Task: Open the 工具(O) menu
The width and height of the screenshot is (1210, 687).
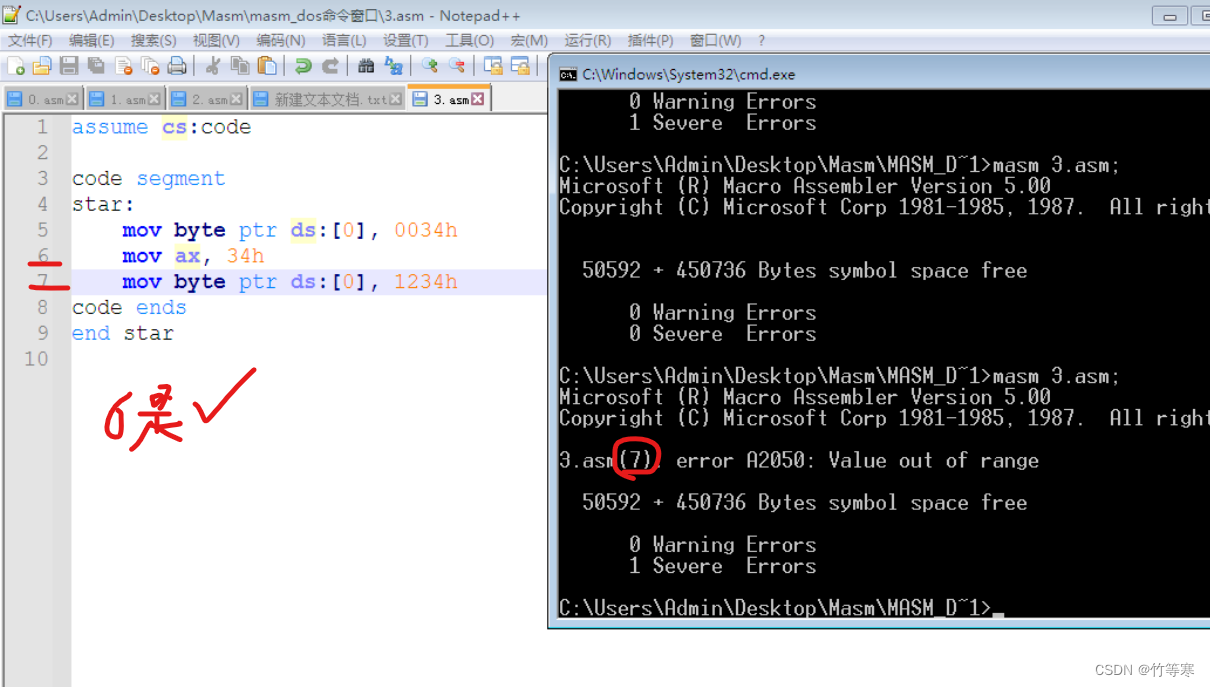Action: coord(469,40)
